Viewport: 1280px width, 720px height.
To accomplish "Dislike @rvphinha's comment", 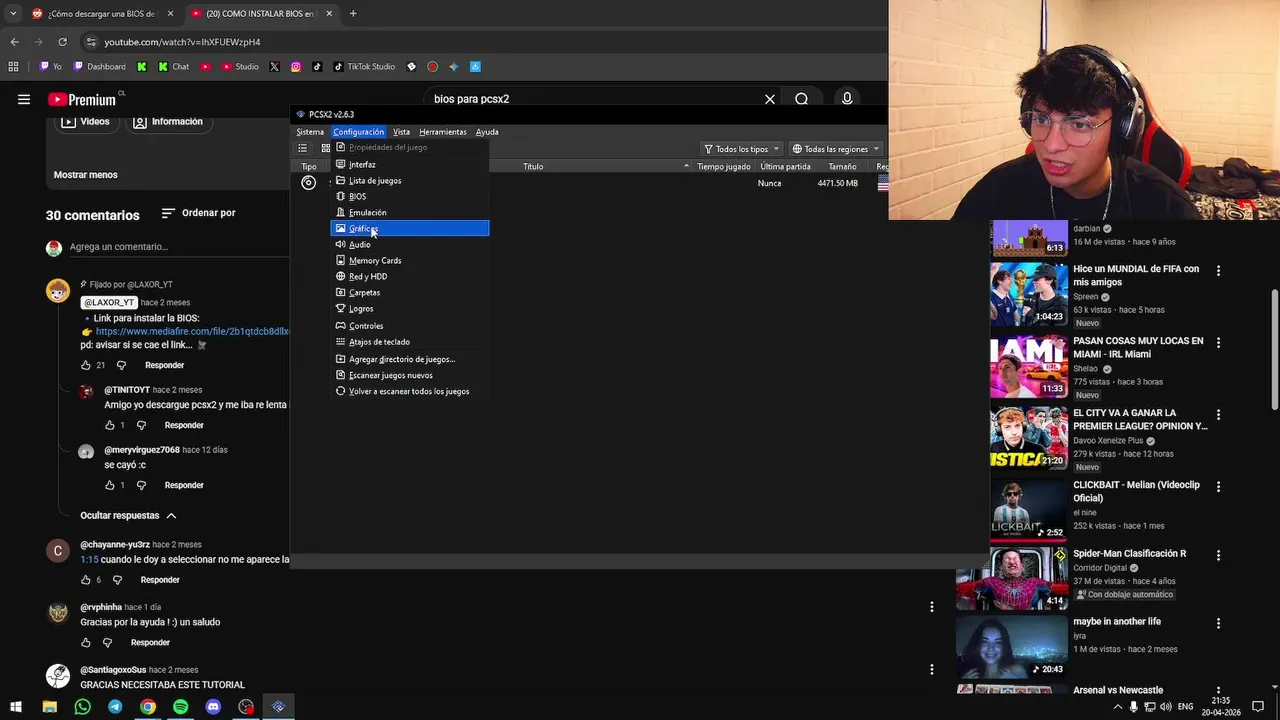I will point(107,642).
